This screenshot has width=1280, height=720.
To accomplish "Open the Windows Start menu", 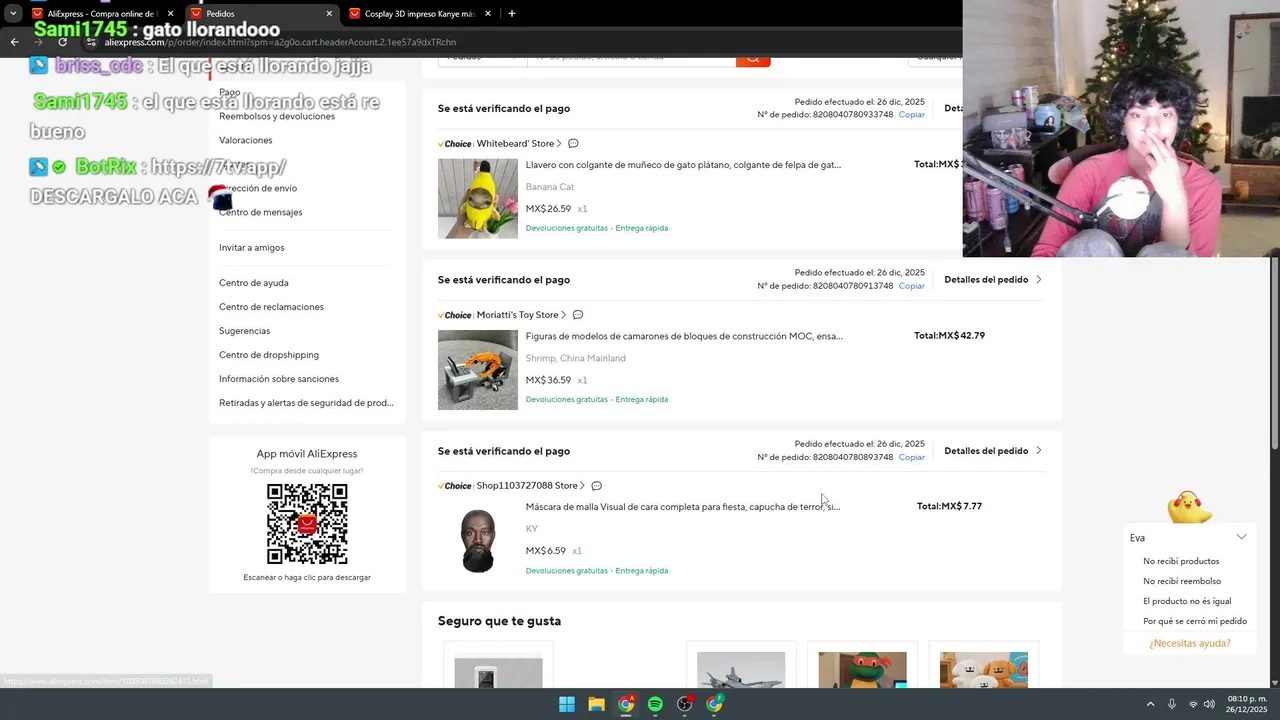I will [x=567, y=704].
